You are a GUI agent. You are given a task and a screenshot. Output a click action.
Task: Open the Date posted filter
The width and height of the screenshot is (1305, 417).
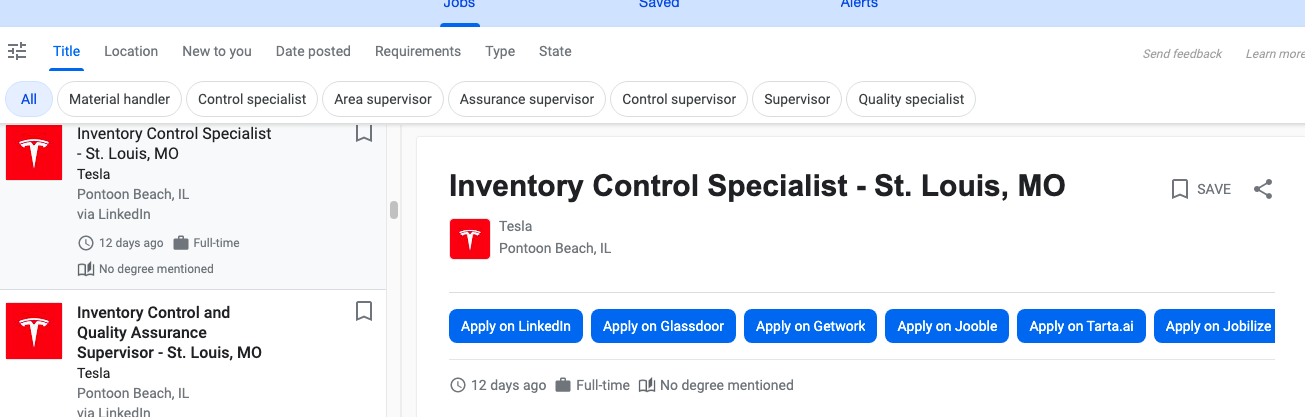[x=313, y=51]
